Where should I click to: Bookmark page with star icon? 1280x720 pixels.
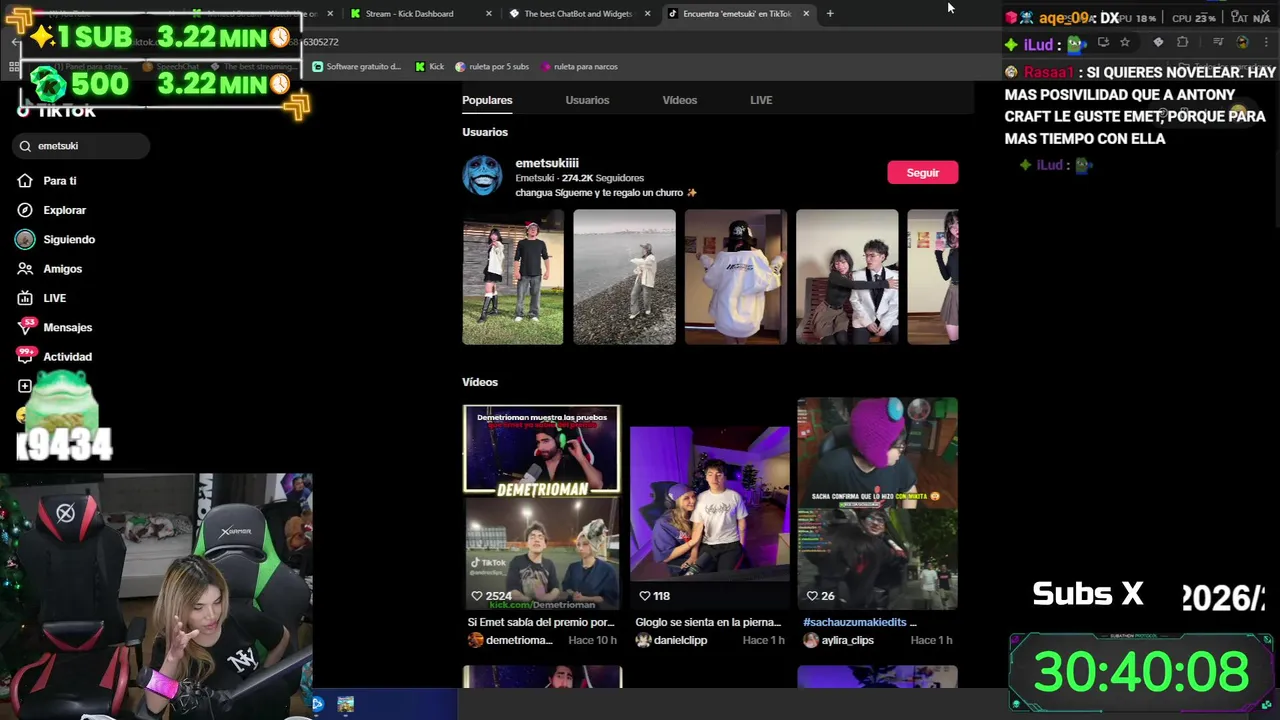pos(1125,42)
